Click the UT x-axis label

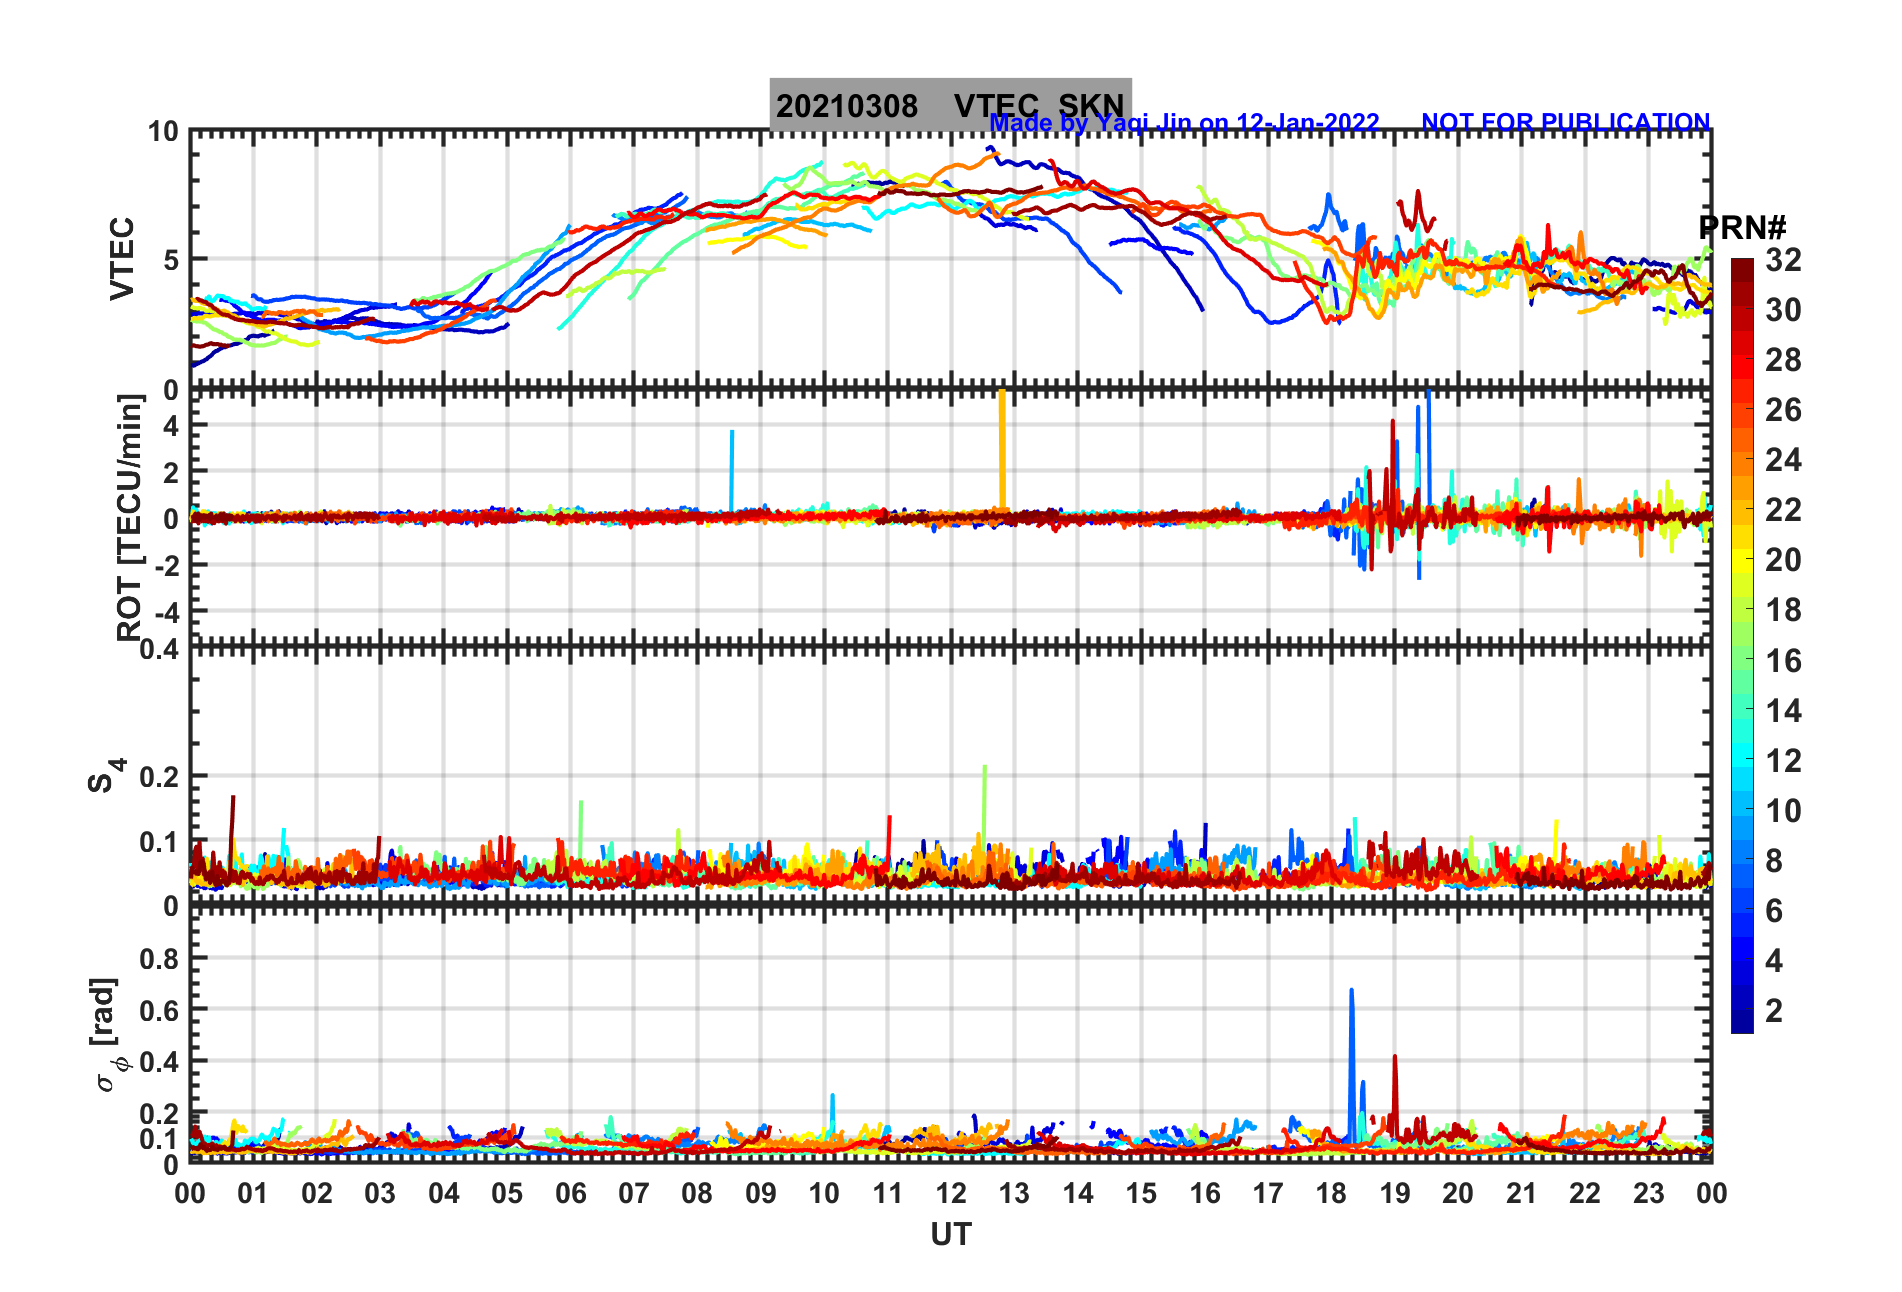tap(950, 1235)
